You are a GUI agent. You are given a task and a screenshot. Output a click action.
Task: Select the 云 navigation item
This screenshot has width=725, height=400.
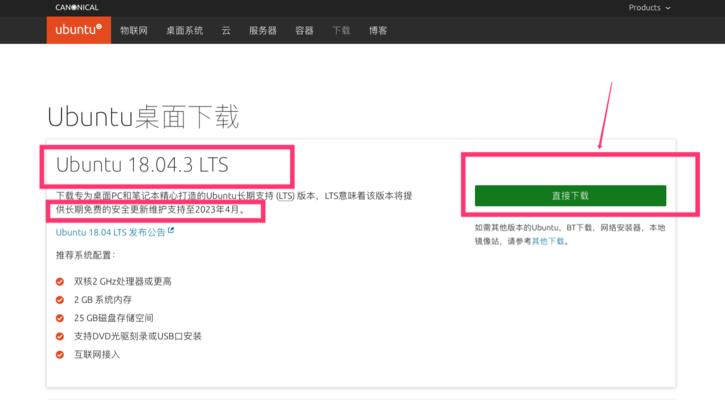[226, 31]
